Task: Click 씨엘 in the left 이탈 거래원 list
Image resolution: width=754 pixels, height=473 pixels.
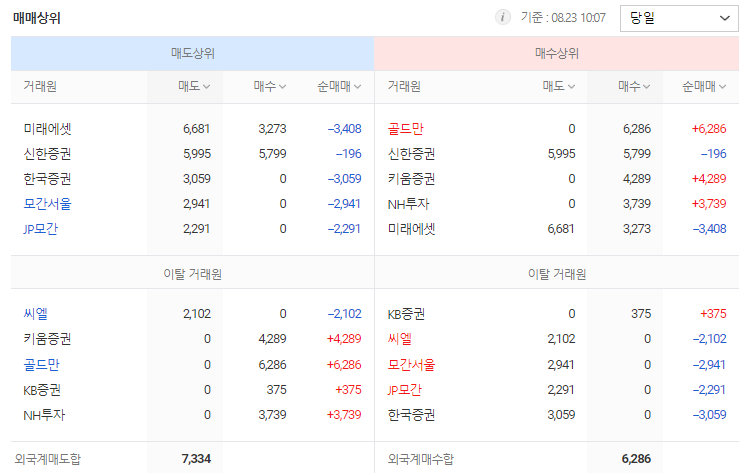Action: 35,314
